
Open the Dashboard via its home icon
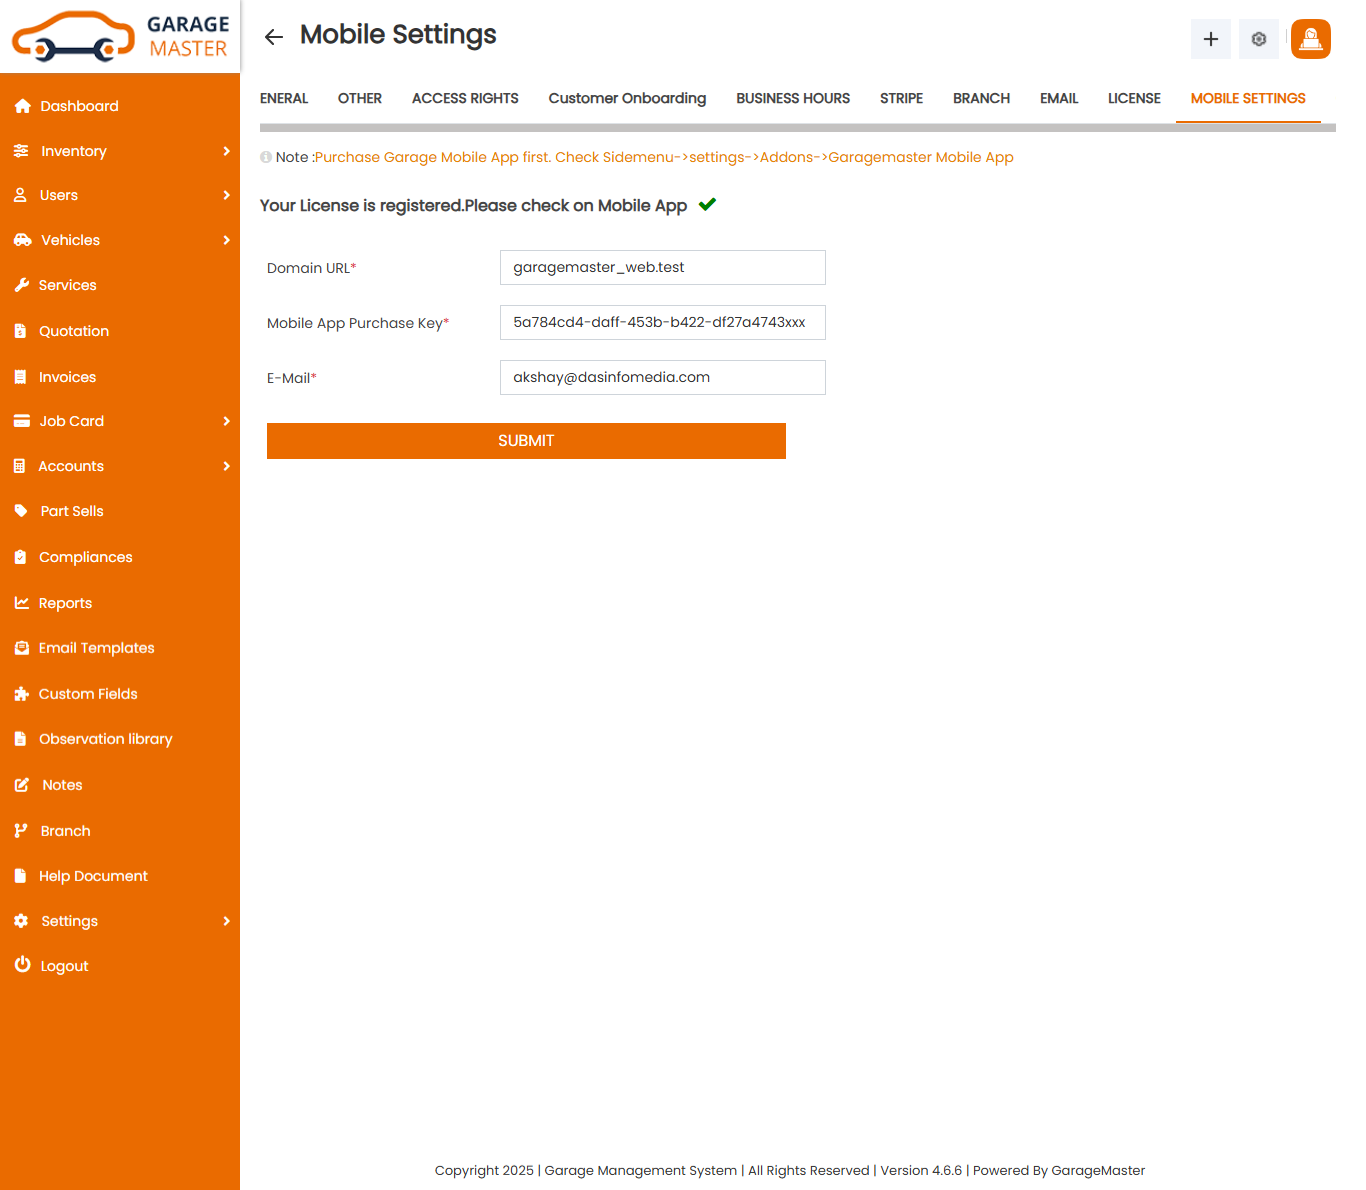tap(22, 106)
